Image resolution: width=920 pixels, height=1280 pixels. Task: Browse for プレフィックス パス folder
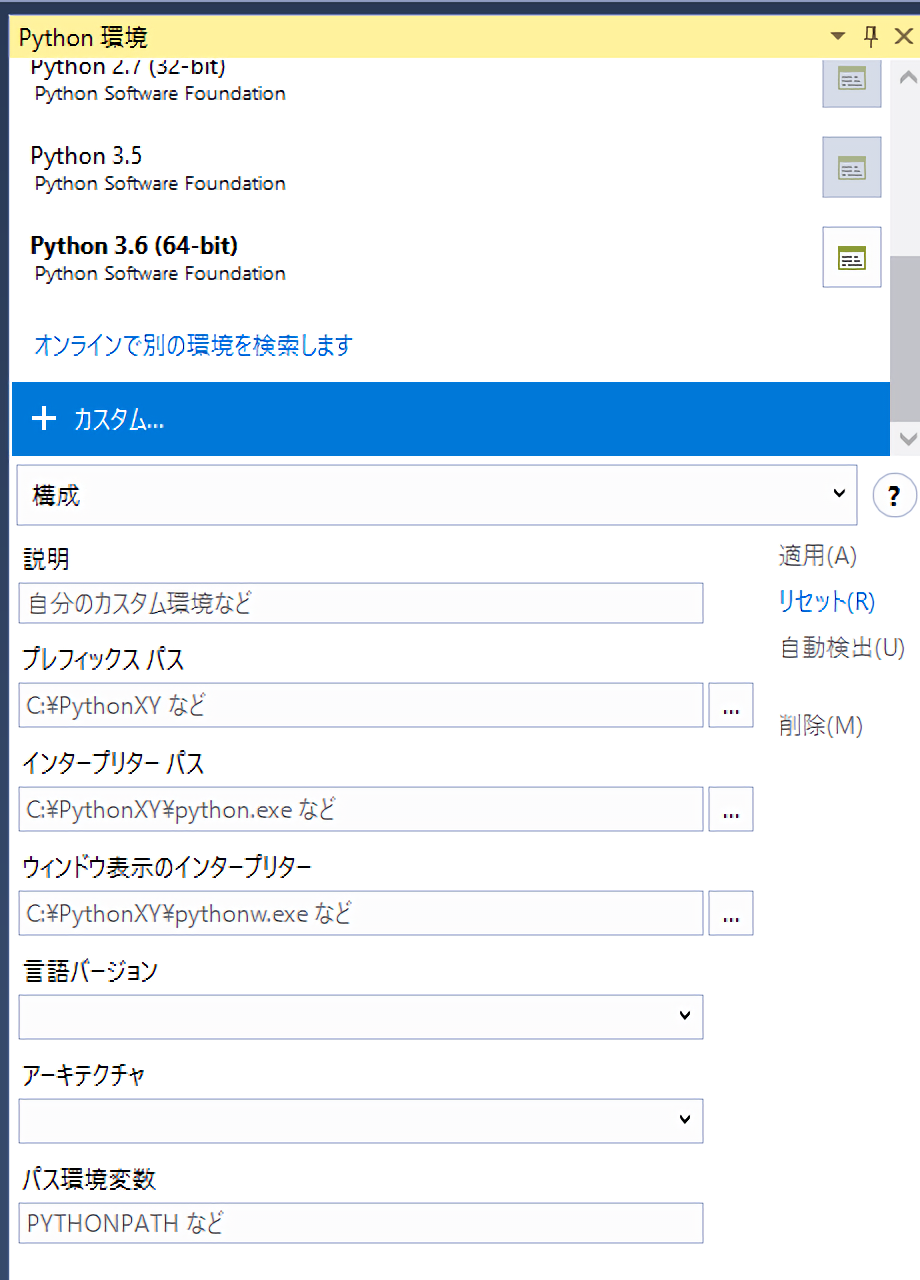(x=730, y=706)
